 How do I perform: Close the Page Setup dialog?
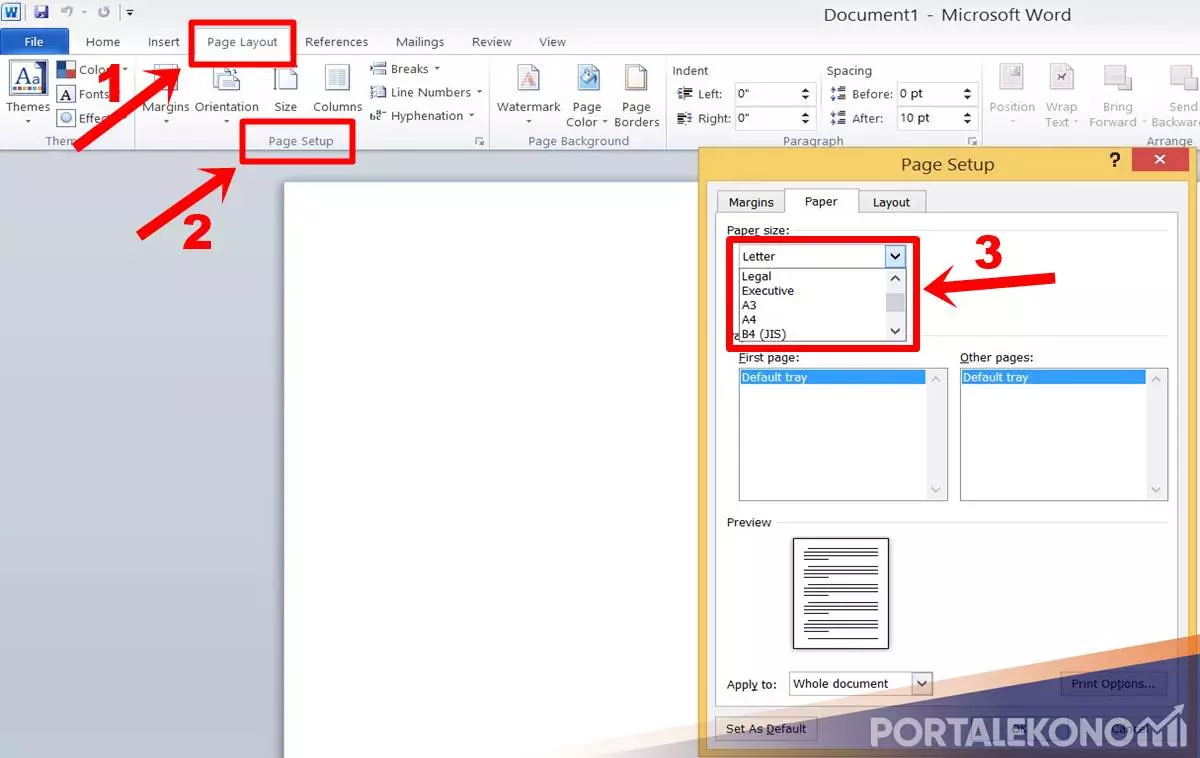(1159, 160)
